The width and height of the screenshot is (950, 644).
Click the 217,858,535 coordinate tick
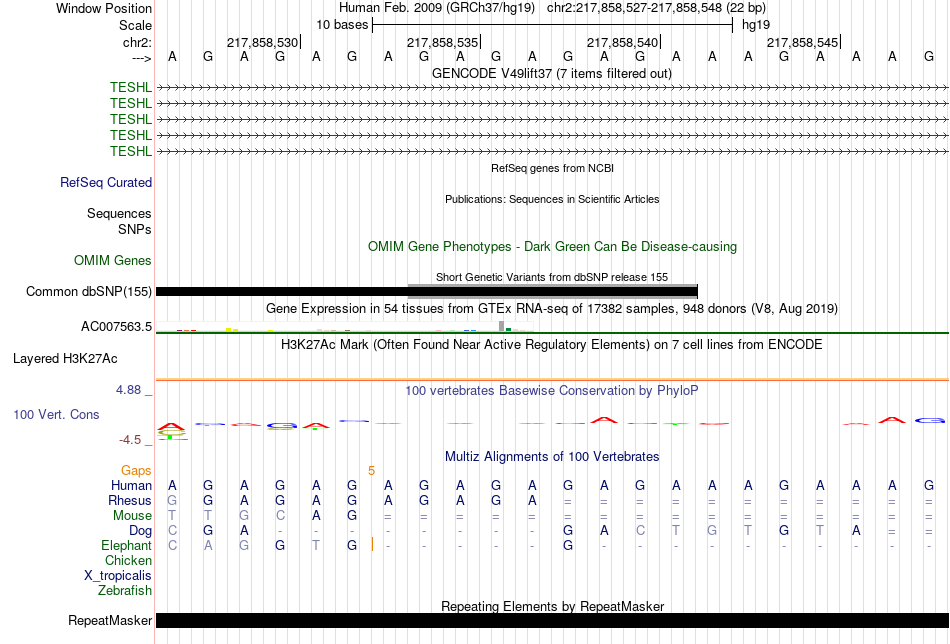(443, 42)
